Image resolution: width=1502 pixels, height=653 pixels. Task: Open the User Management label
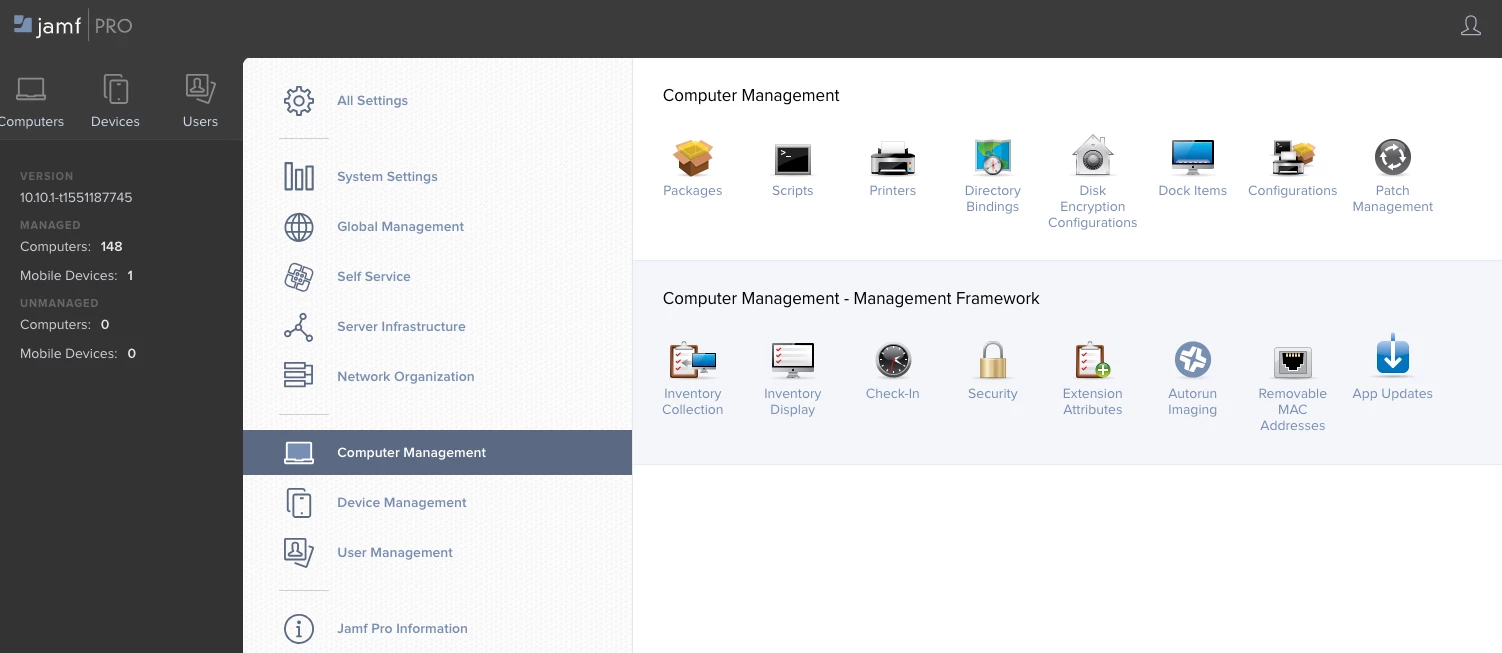tap(395, 553)
